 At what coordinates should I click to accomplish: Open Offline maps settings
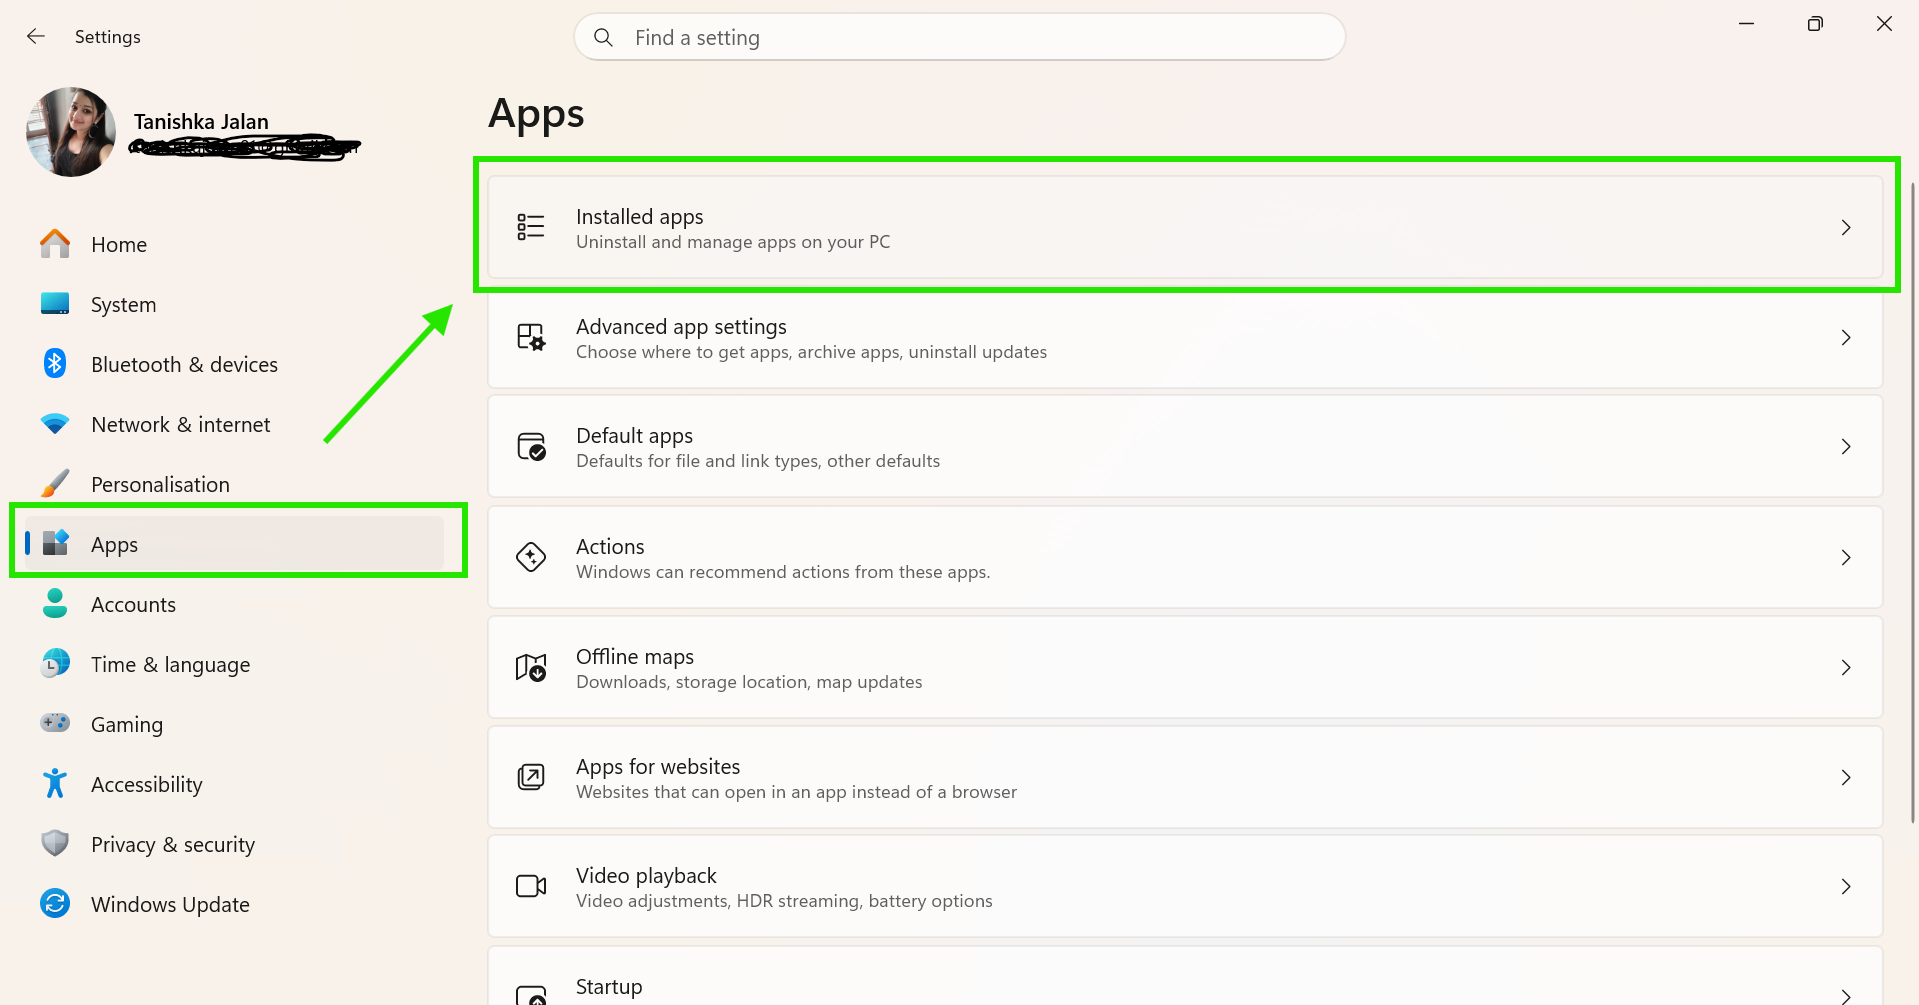pyautogui.click(x=1185, y=667)
